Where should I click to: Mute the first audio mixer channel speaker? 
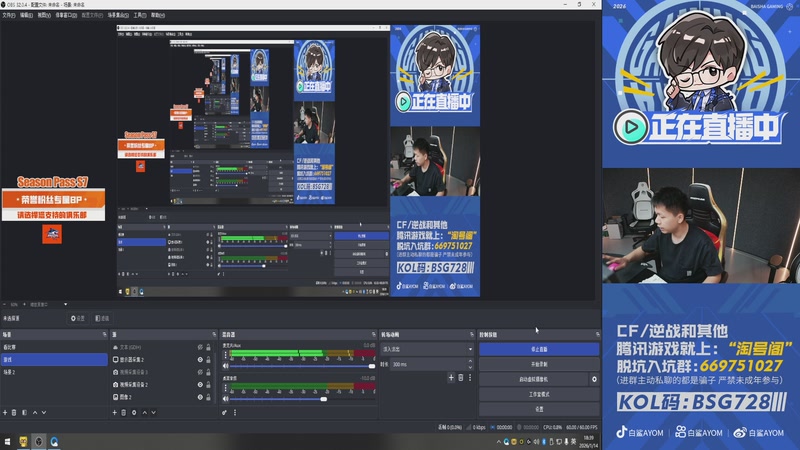click(x=226, y=366)
